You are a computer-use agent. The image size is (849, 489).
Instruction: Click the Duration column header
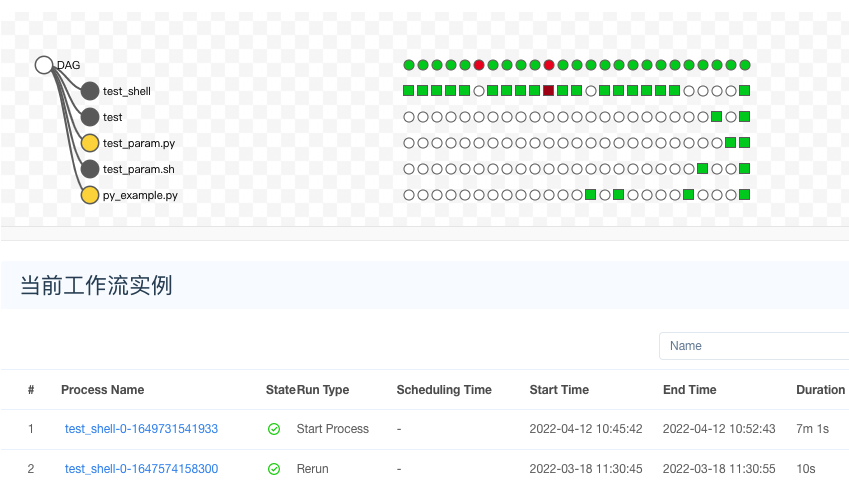820,390
